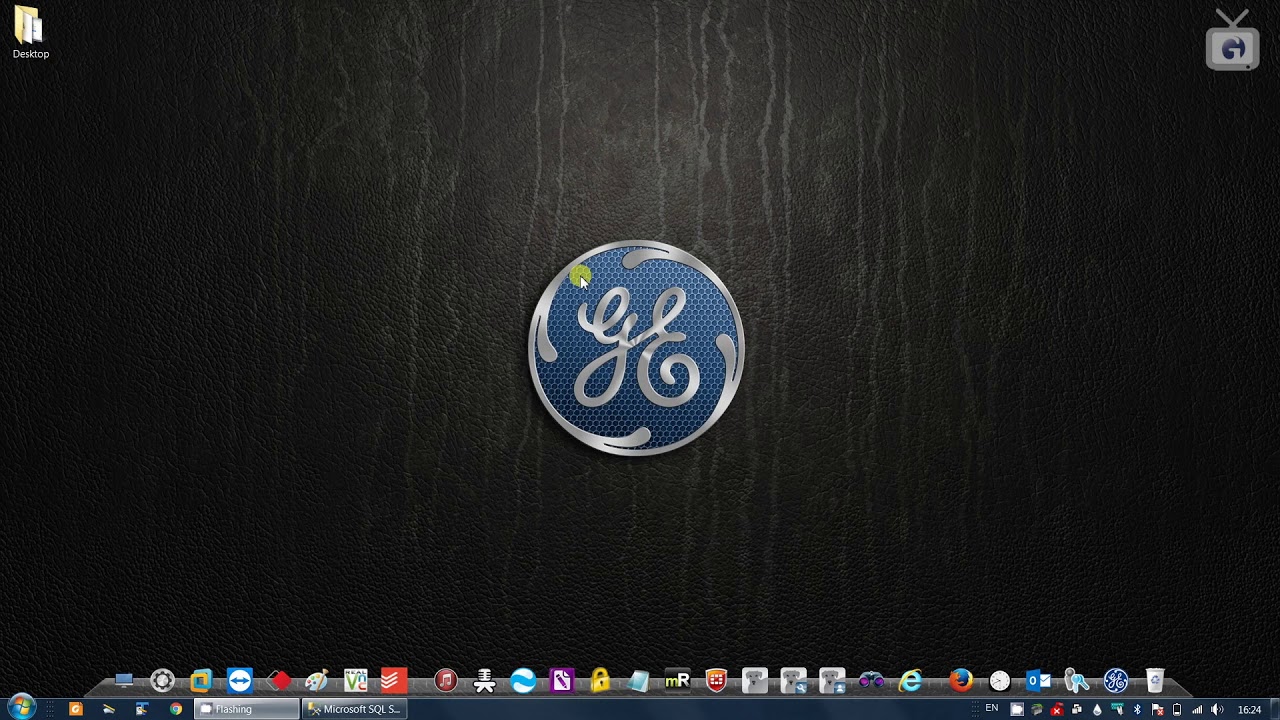Launch the paint palette app in dock
Image resolution: width=1280 pixels, height=720 pixels.
(x=317, y=681)
